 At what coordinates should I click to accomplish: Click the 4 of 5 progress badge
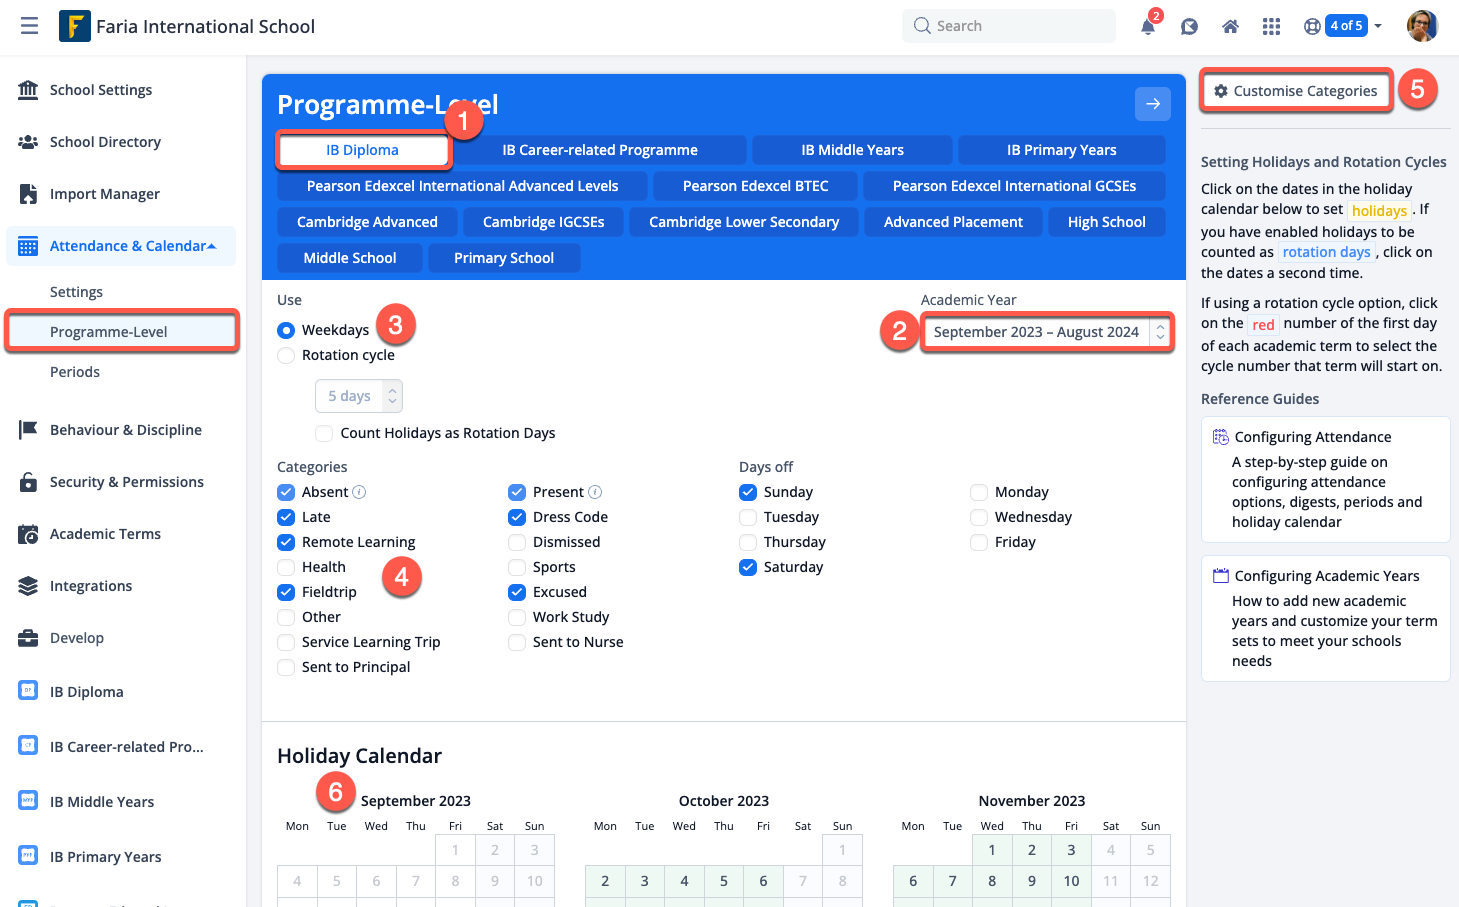[1346, 26]
